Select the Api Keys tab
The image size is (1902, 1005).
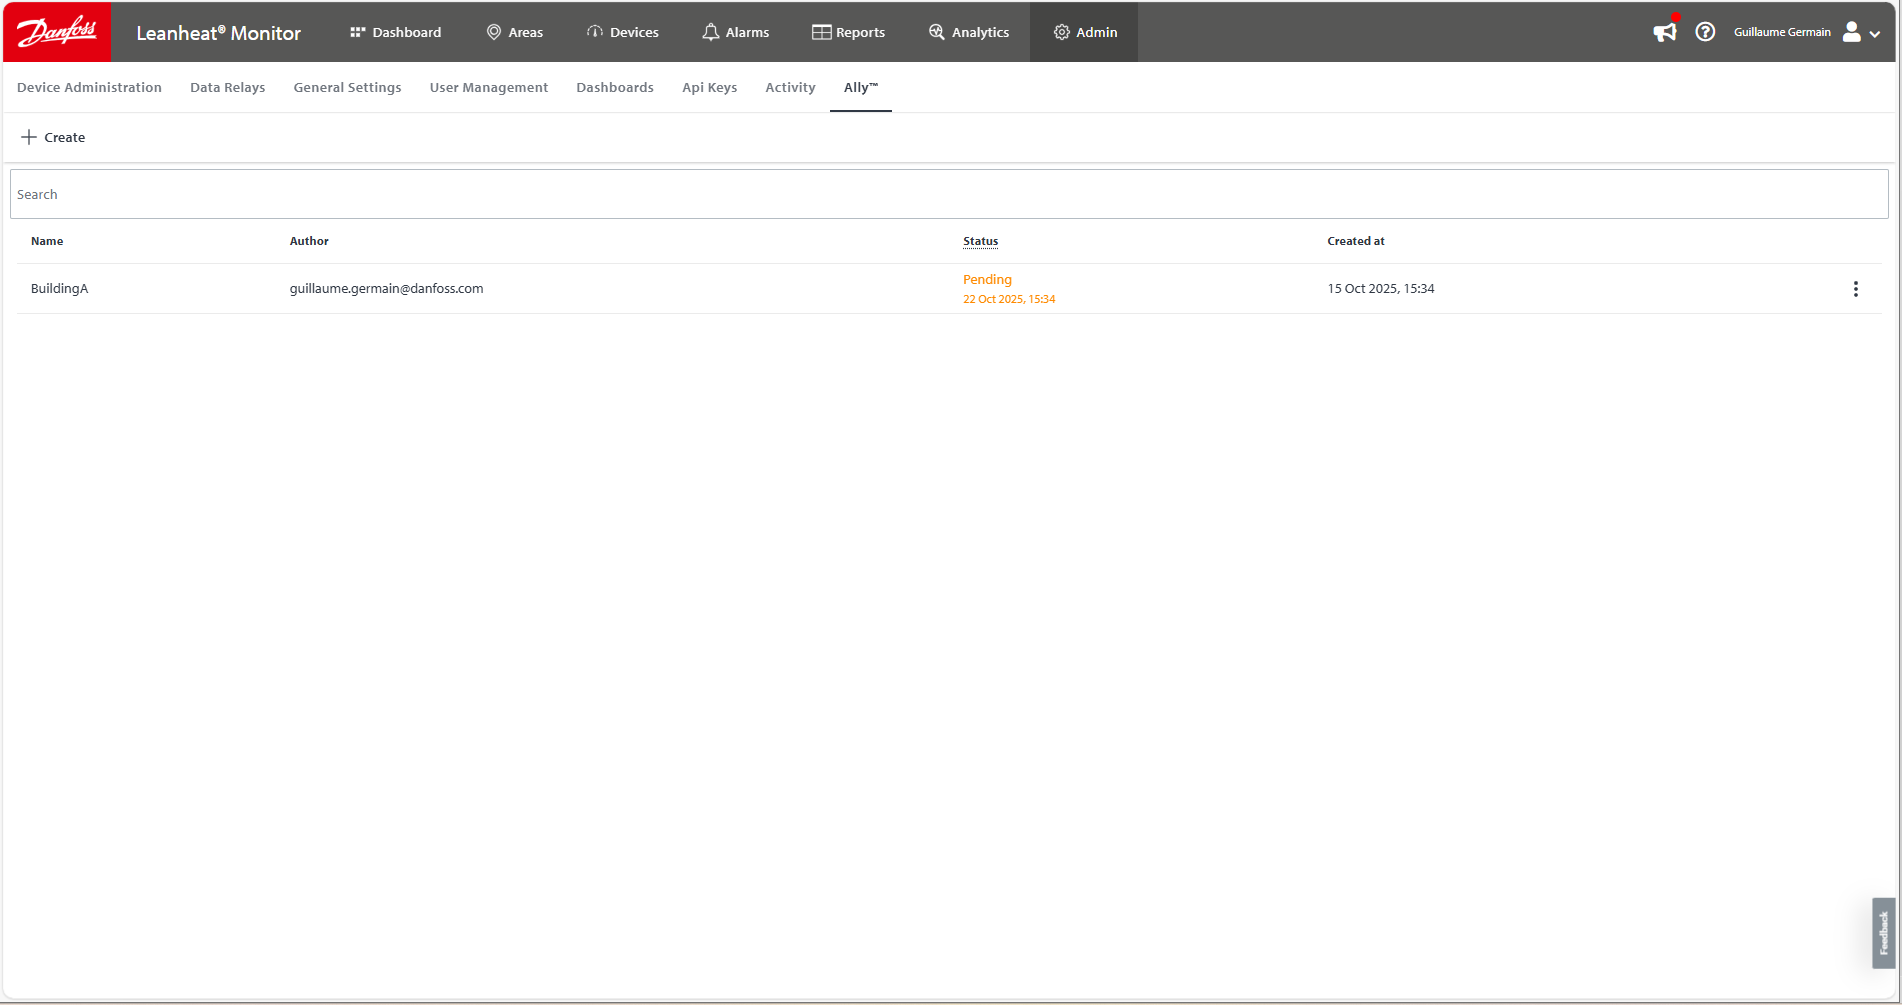point(709,88)
